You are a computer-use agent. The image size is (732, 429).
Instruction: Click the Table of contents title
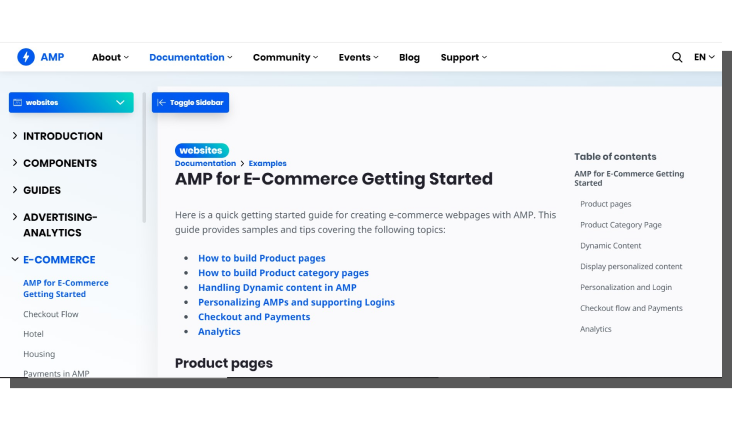point(615,157)
